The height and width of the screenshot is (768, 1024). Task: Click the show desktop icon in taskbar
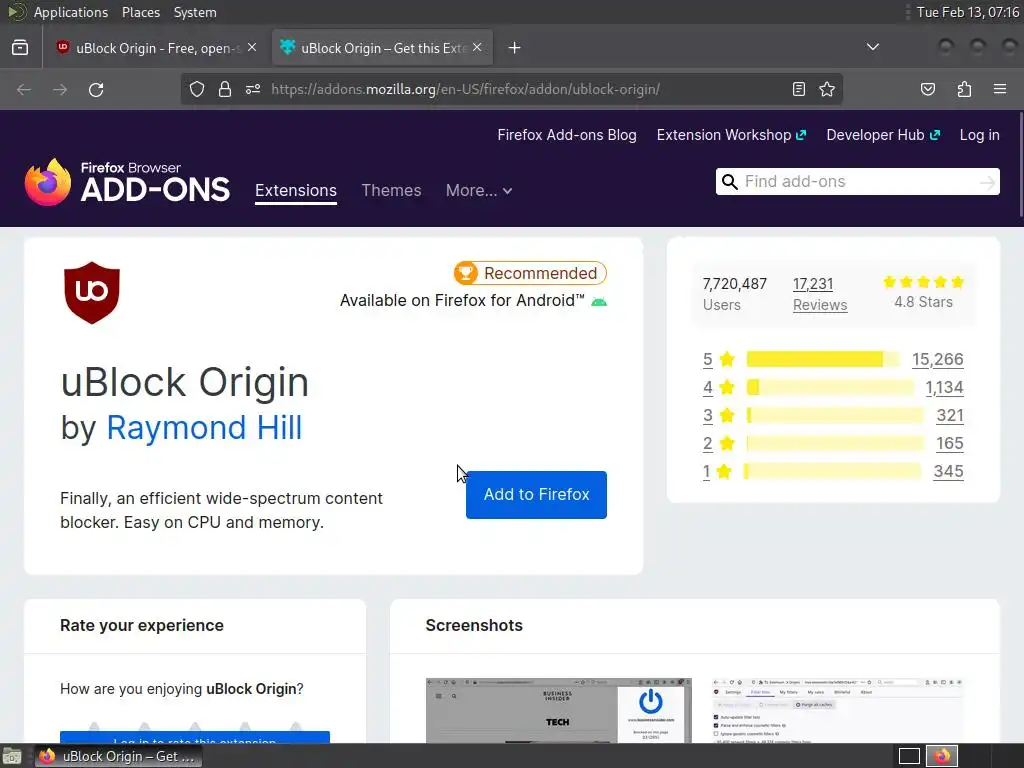(11, 756)
